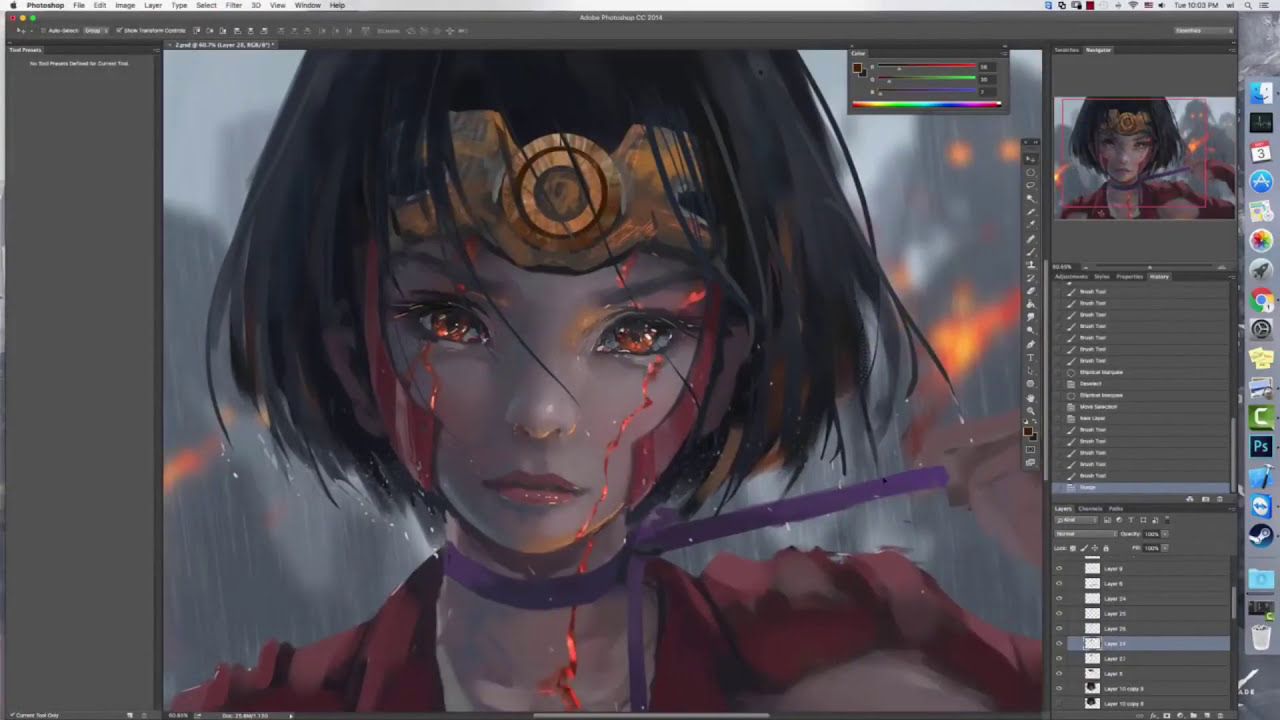Open the Image menu
The width and height of the screenshot is (1280, 720).
point(125,5)
